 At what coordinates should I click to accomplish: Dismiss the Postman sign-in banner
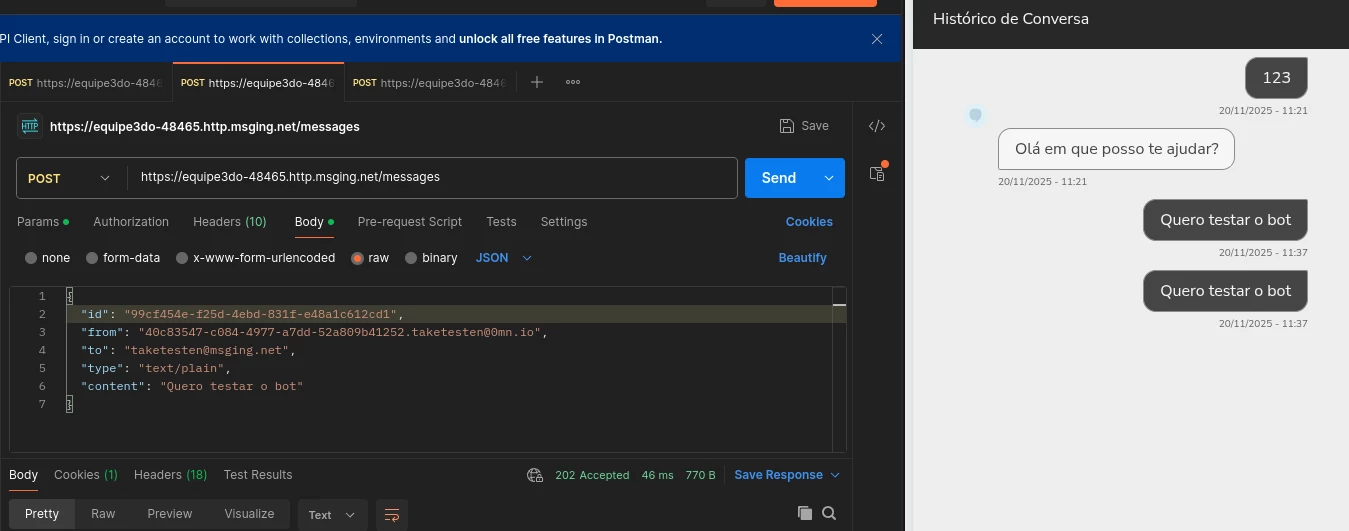877,39
